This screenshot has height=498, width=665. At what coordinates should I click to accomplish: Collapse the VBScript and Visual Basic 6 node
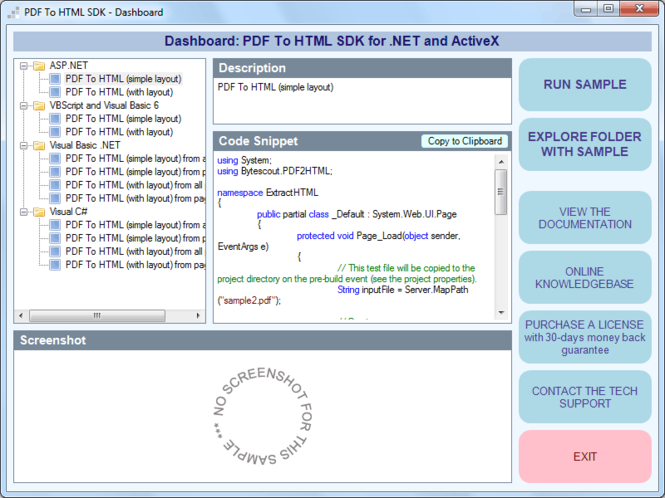(x=24, y=106)
